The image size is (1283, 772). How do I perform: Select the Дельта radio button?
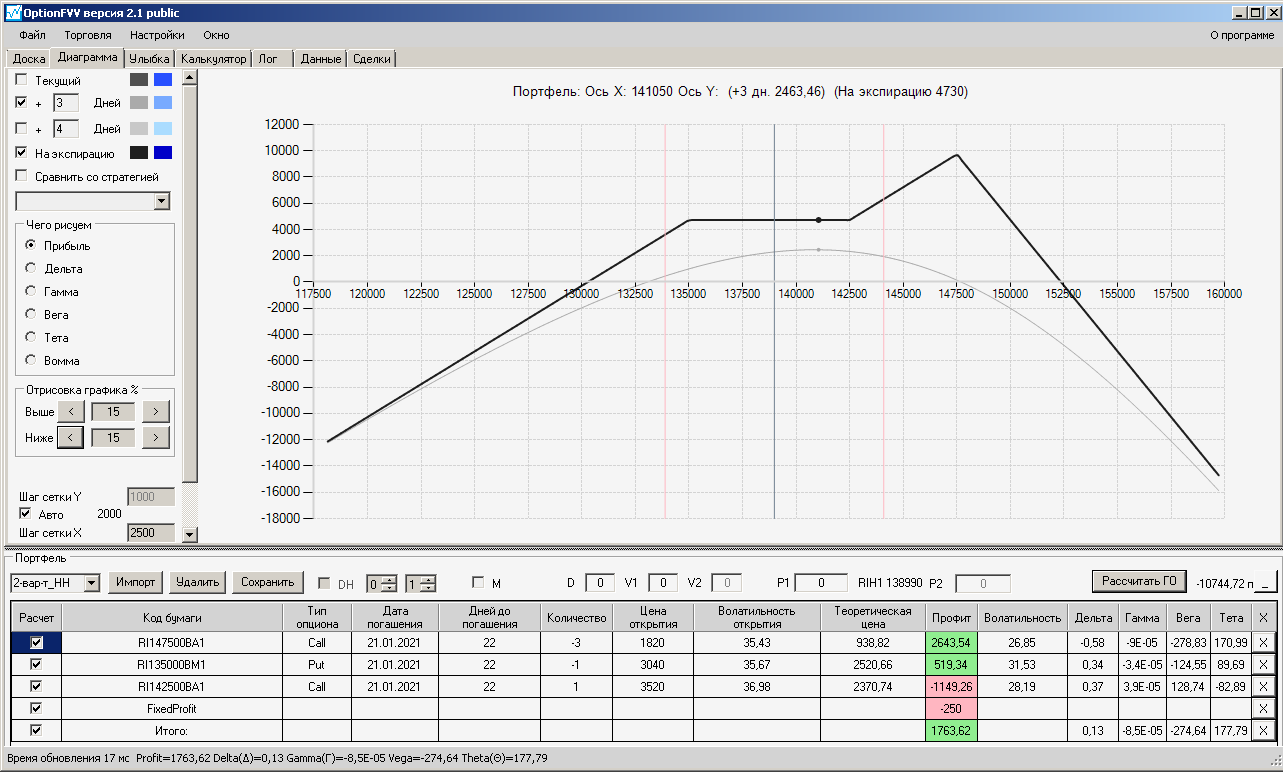tap(31, 269)
